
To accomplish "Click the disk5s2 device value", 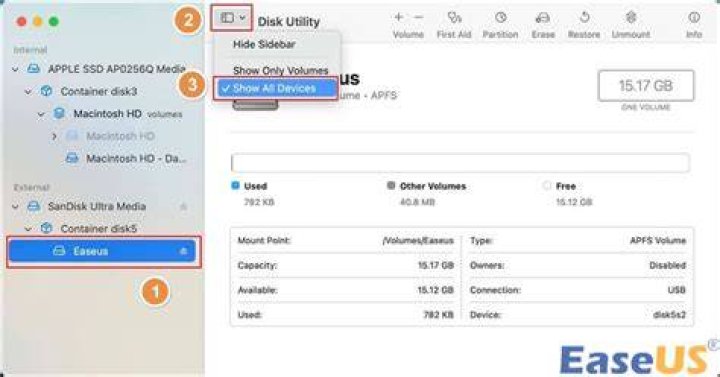I will pos(669,315).
